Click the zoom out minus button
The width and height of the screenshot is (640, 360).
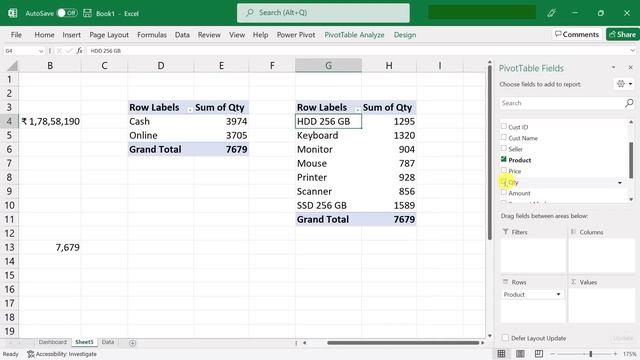click(553, 354)
